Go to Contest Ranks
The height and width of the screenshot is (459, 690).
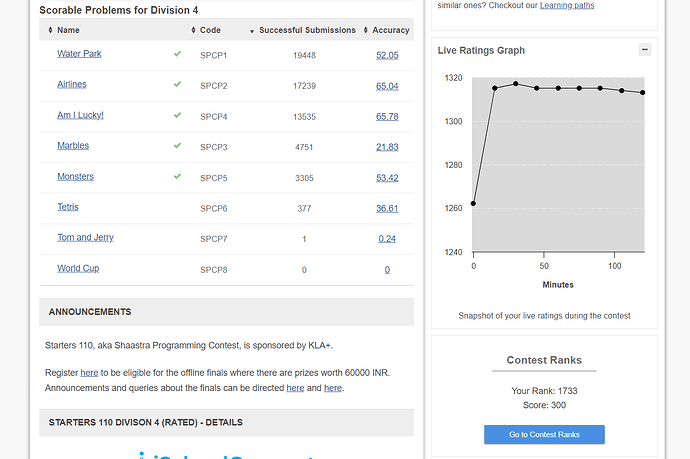[x=544, y=434]
